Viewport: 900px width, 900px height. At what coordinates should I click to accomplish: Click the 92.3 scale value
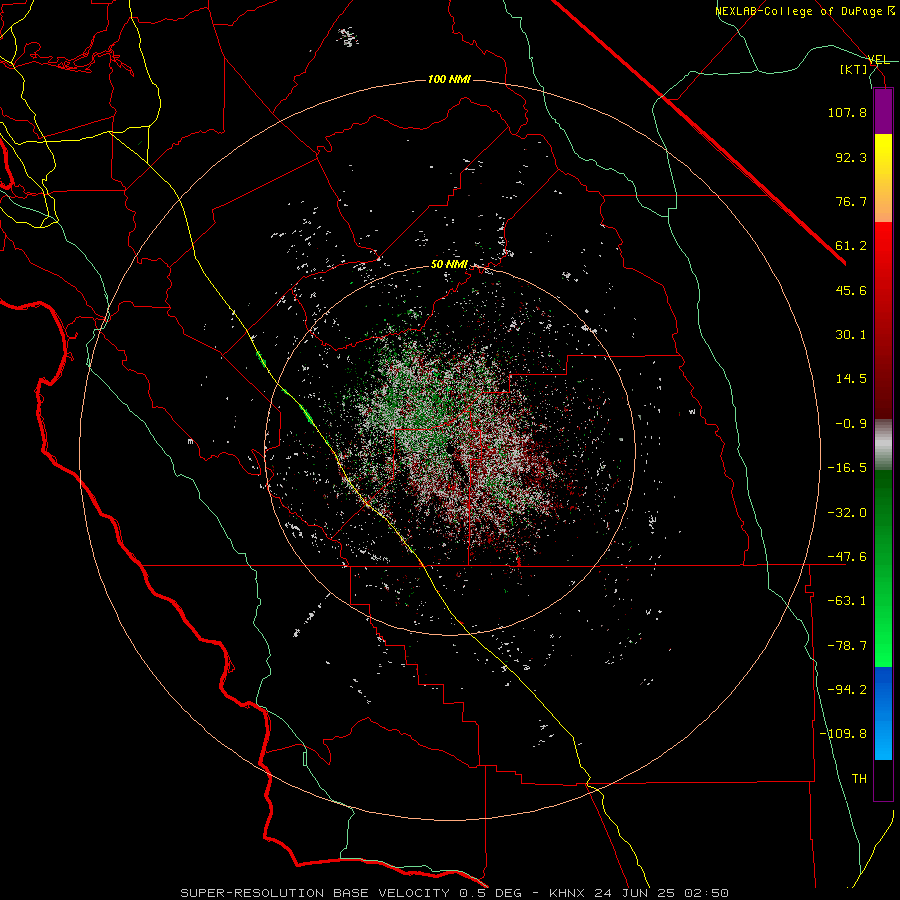tap(851, 157)
